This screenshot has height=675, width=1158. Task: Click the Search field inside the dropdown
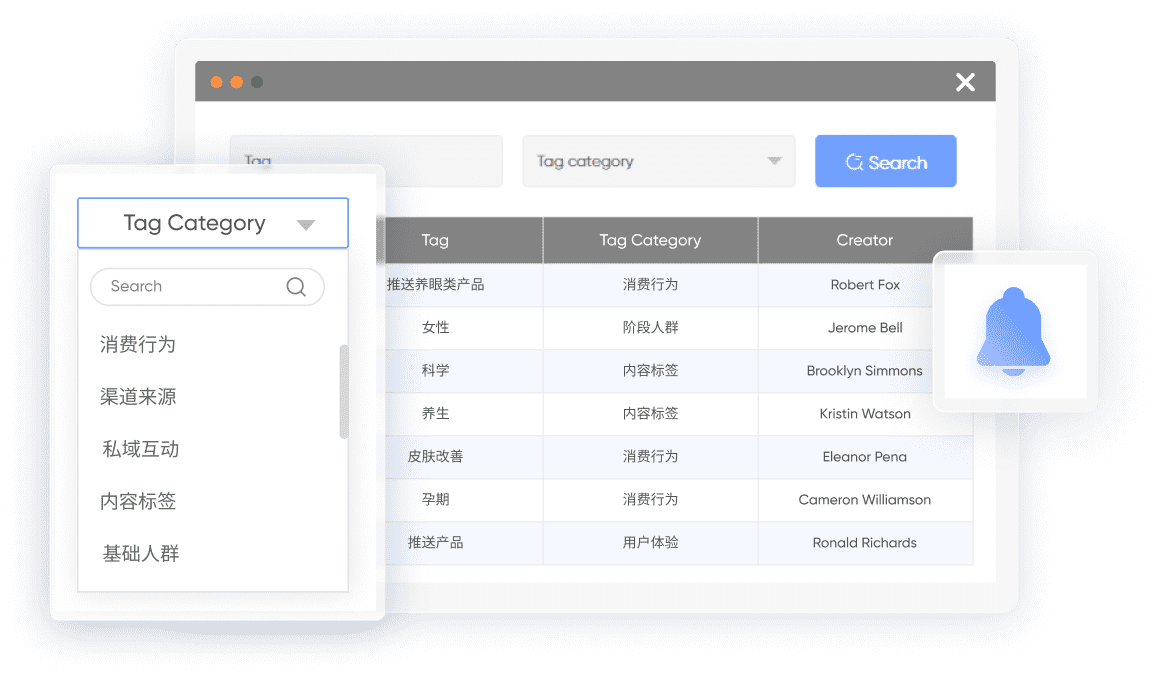pyautogui.click(x=190, y=287)
